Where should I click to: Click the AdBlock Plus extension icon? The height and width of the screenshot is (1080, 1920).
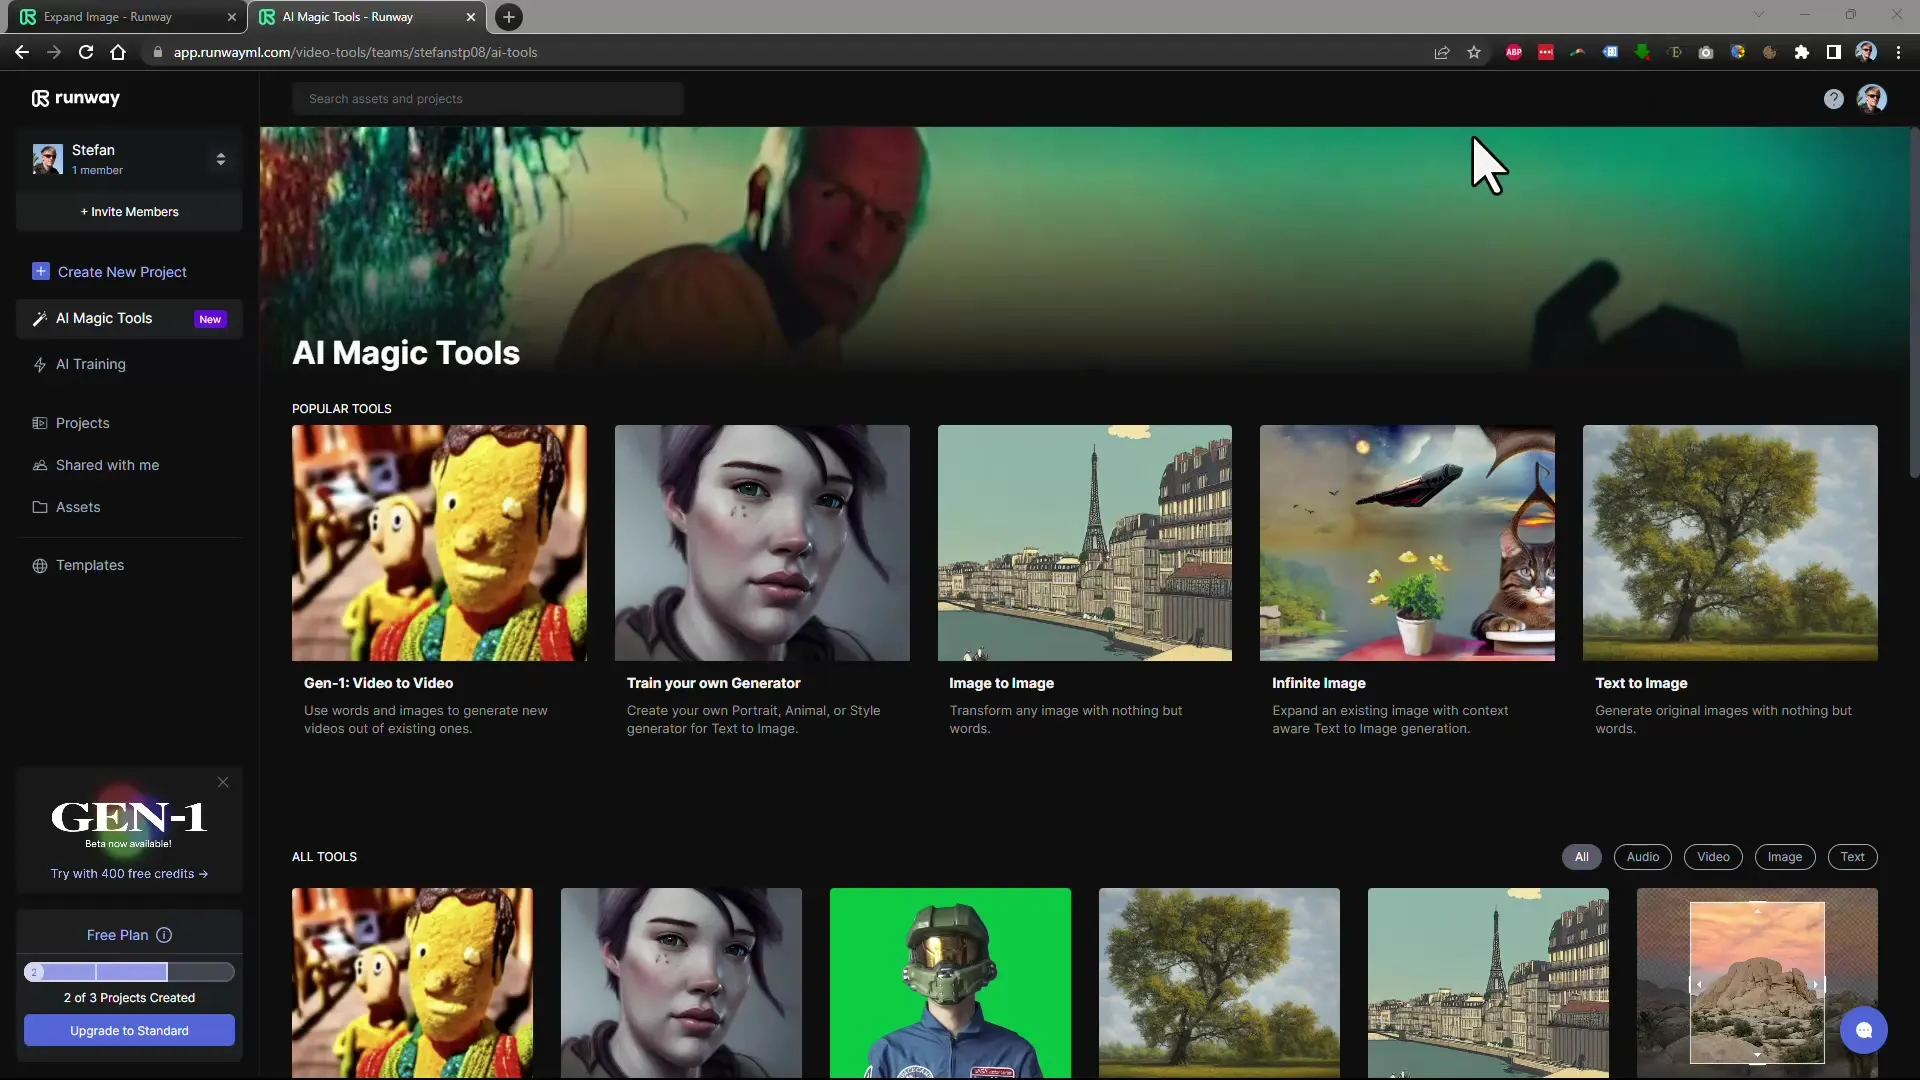1514,52
